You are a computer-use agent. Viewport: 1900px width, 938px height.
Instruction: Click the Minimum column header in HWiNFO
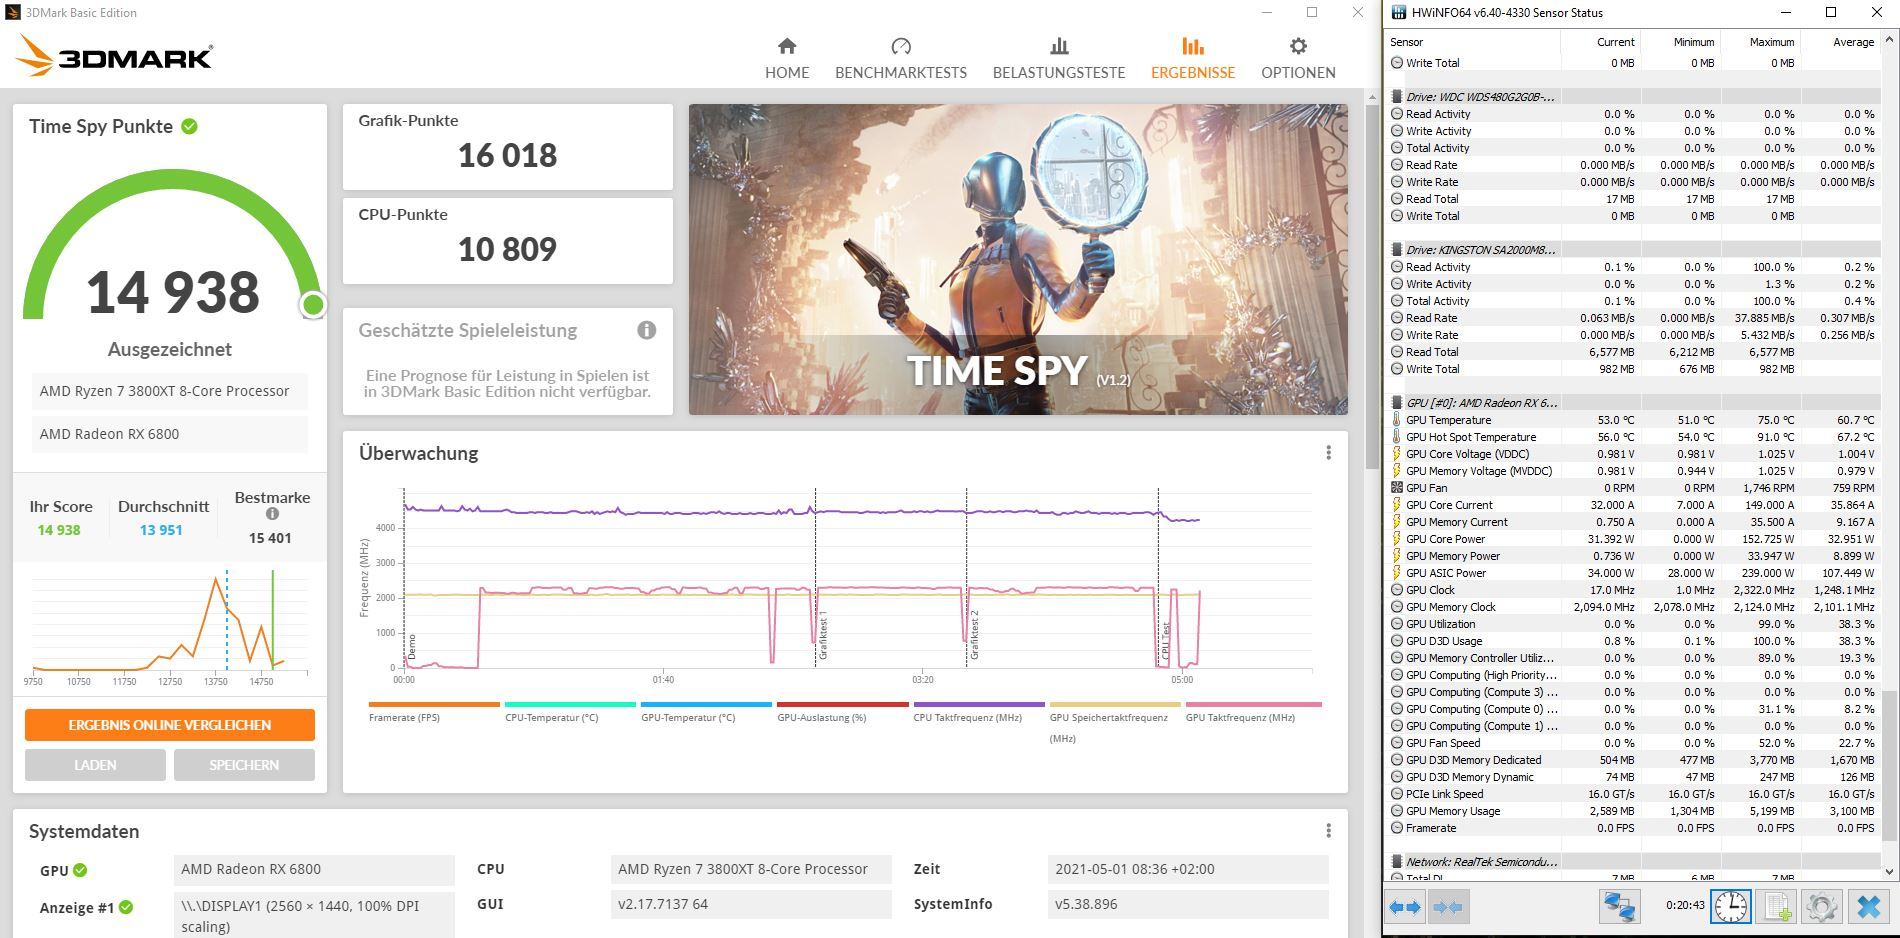(1680, 42)
